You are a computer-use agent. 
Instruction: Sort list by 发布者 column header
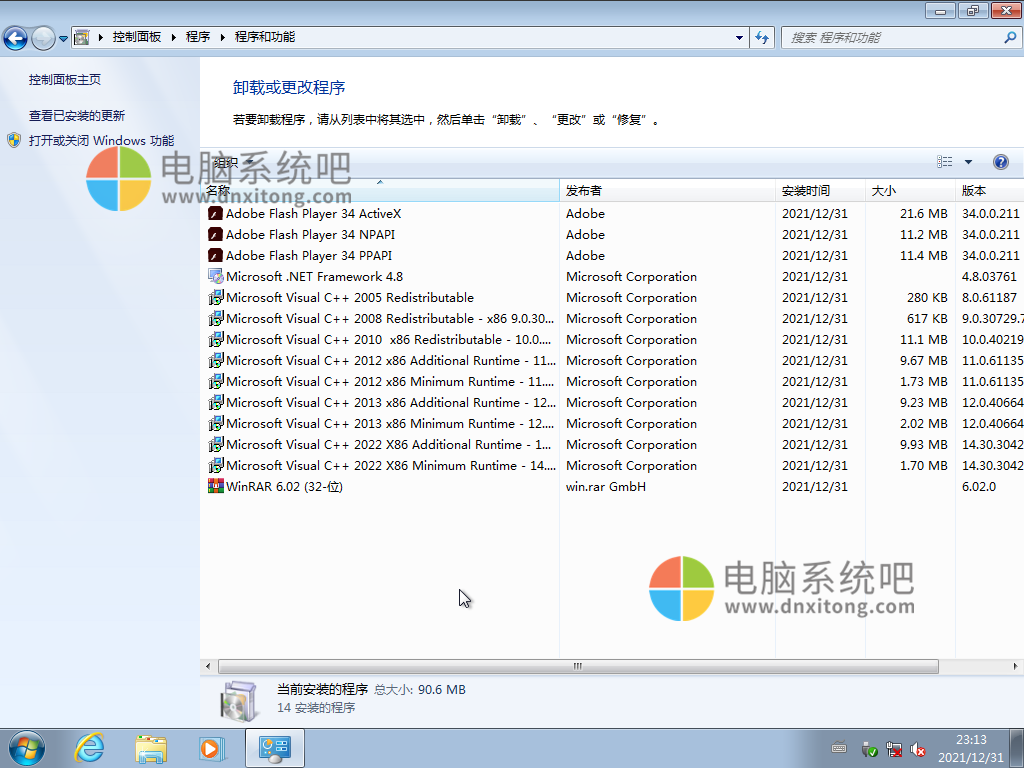point(584,191)
